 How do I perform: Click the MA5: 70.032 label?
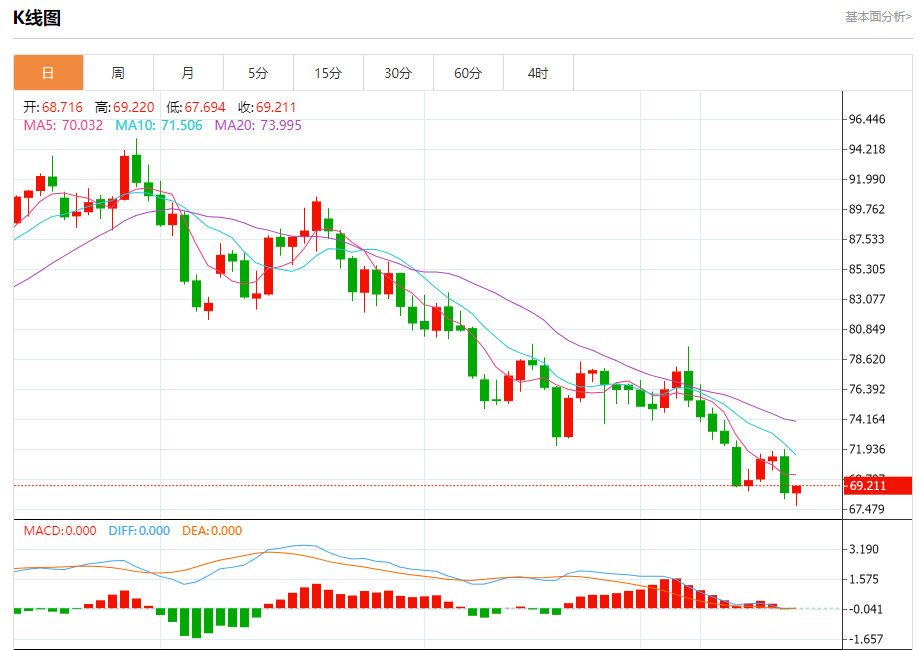click(63, 125)
